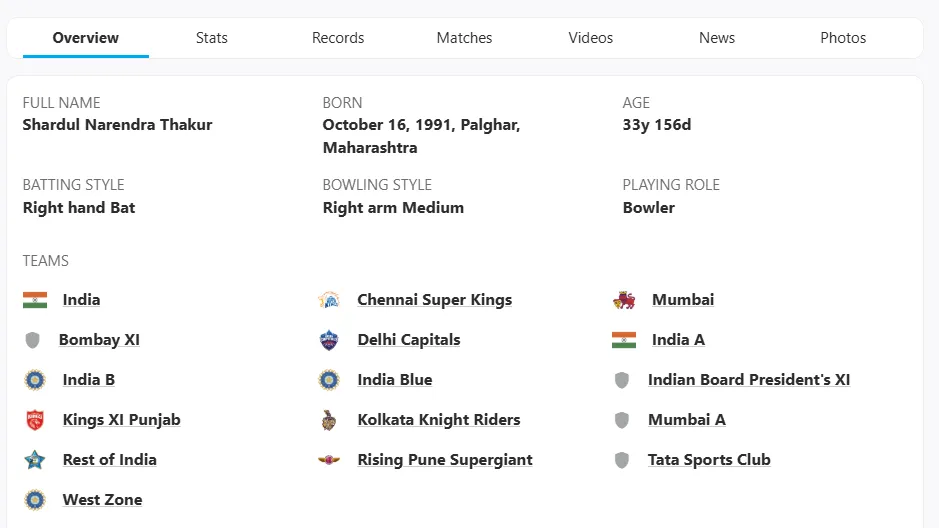
Task: Click the Chennai Super Kings logo
Action: click(329, 300)
